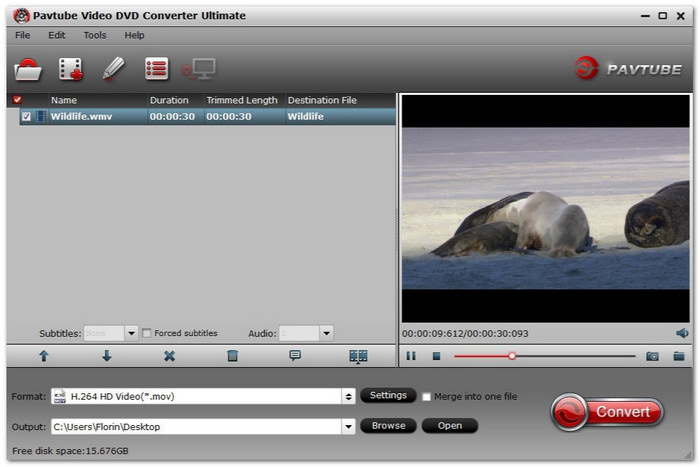Screen dimensions: 700x467
Task: Open the Edit menu
Action: (57, 35)
